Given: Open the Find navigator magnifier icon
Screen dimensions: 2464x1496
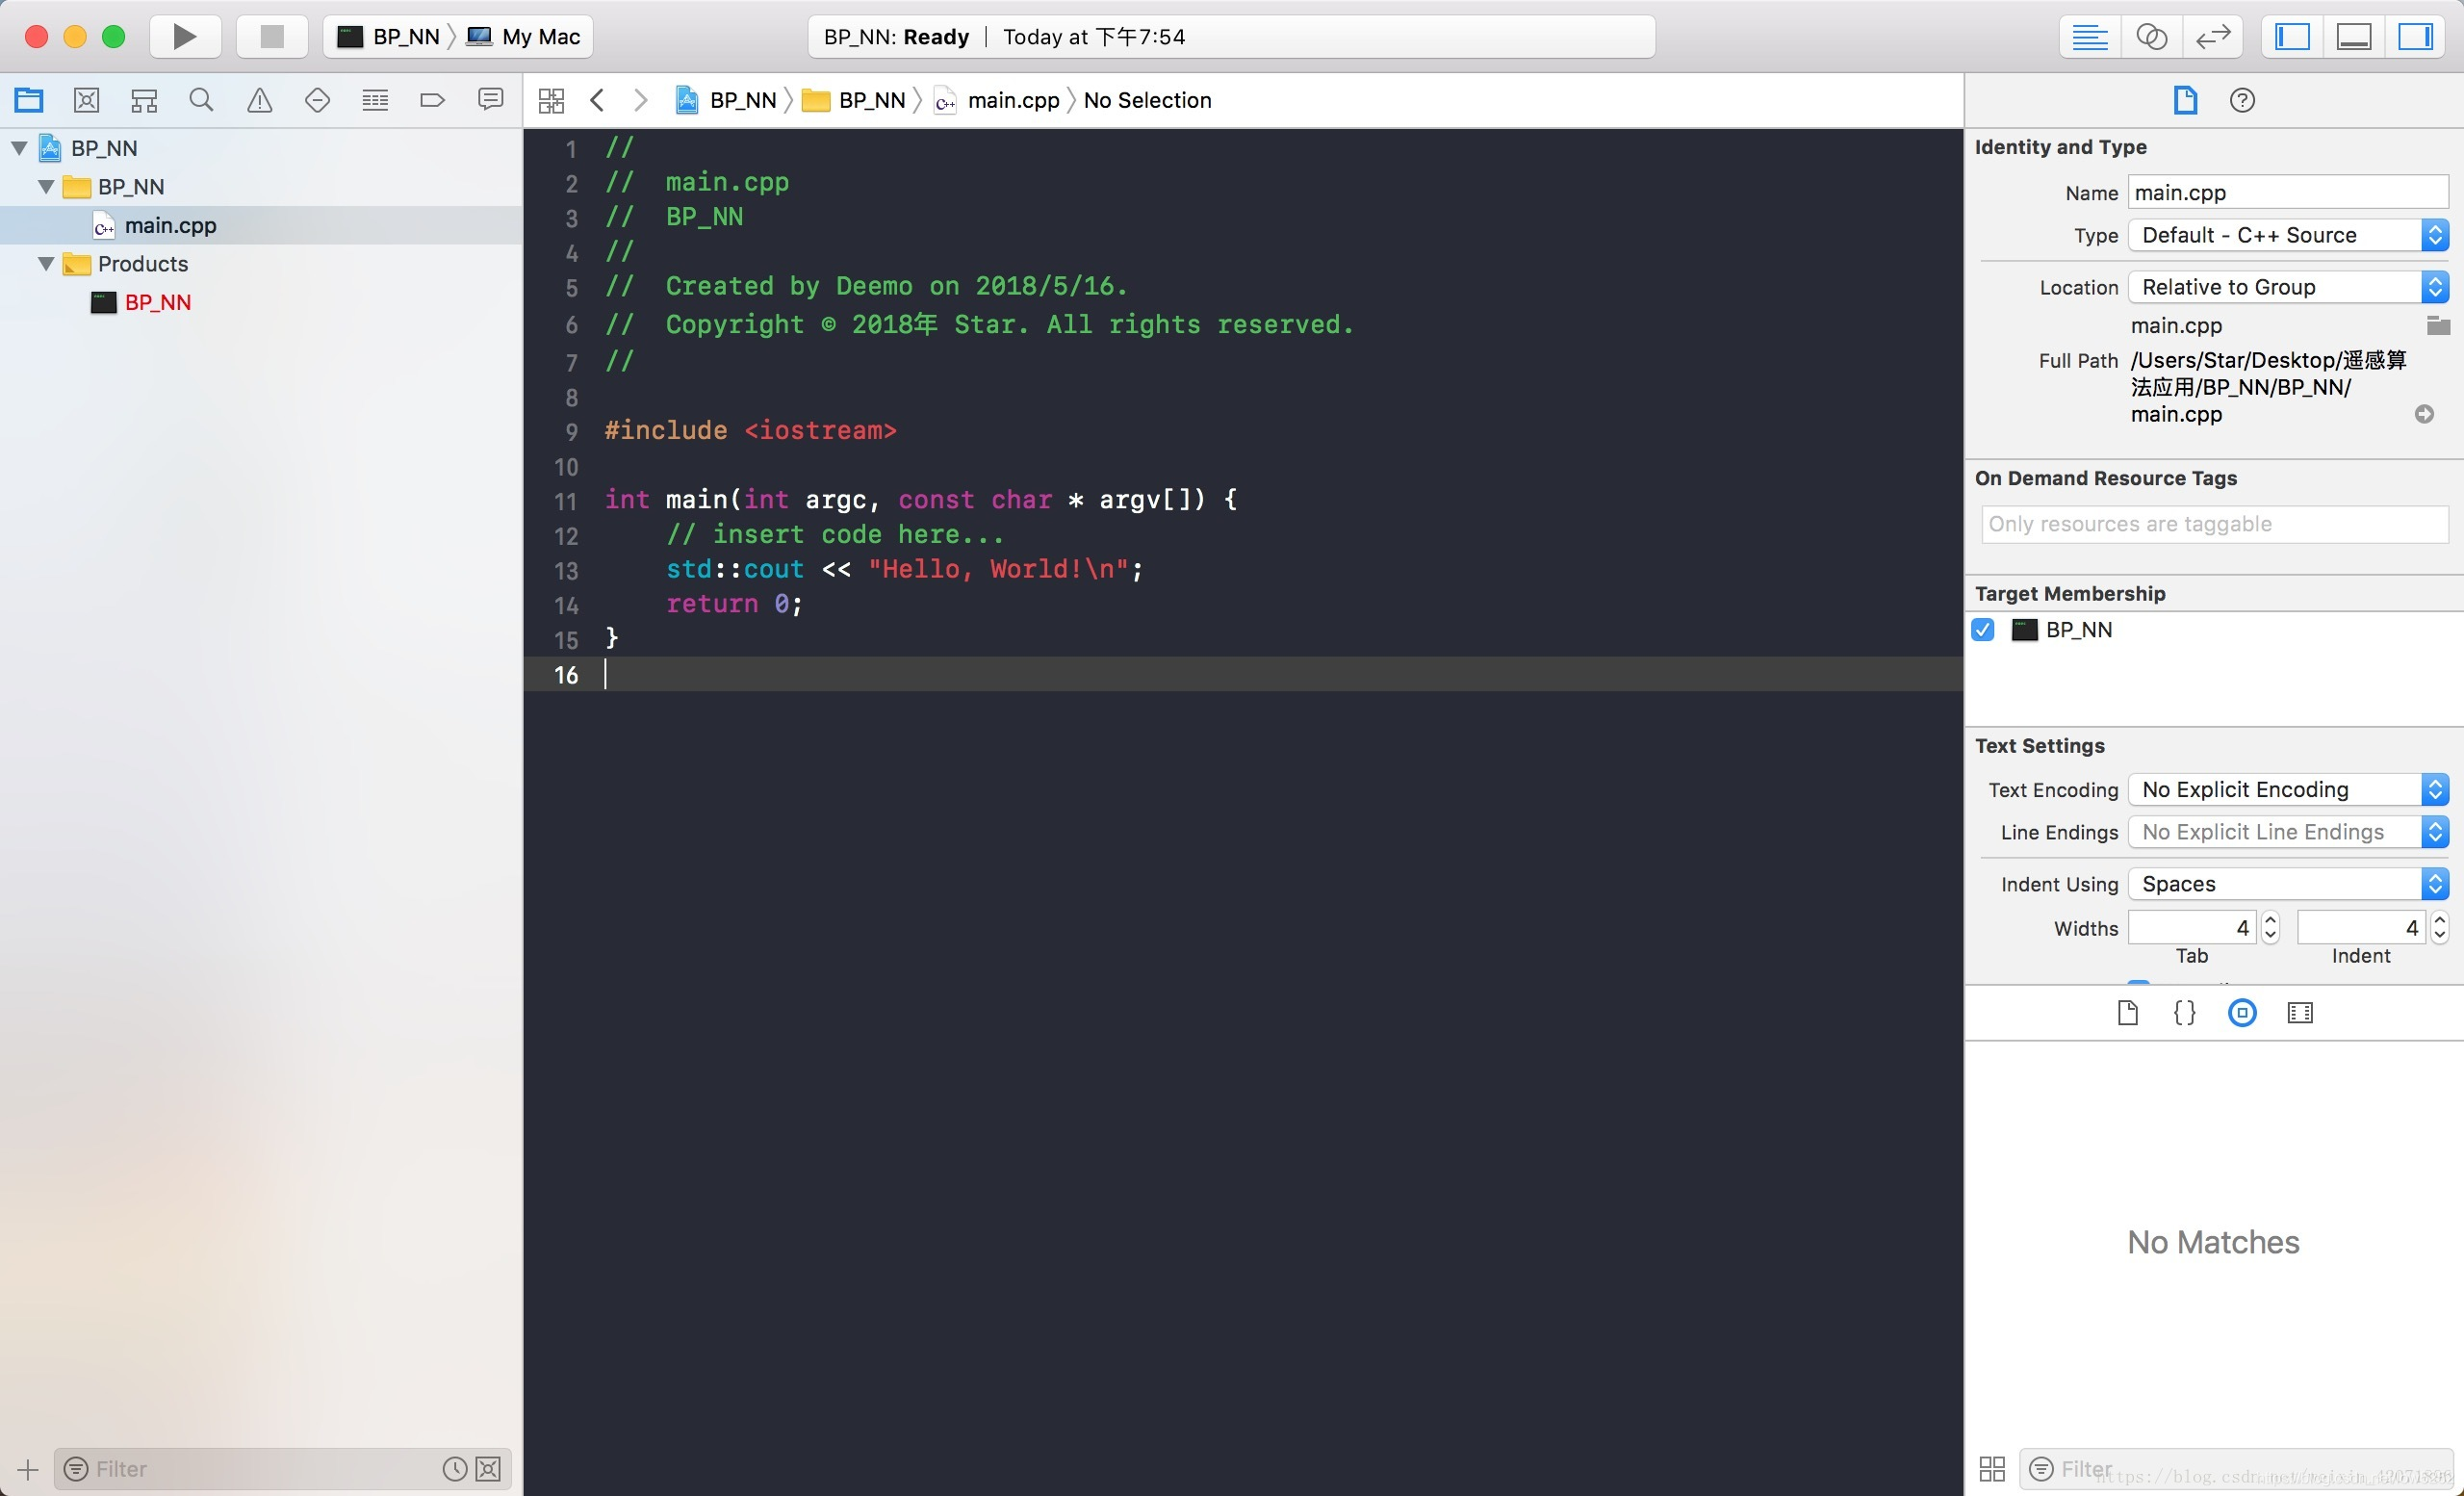Looking at the screenshot, I should coord(201,100).
